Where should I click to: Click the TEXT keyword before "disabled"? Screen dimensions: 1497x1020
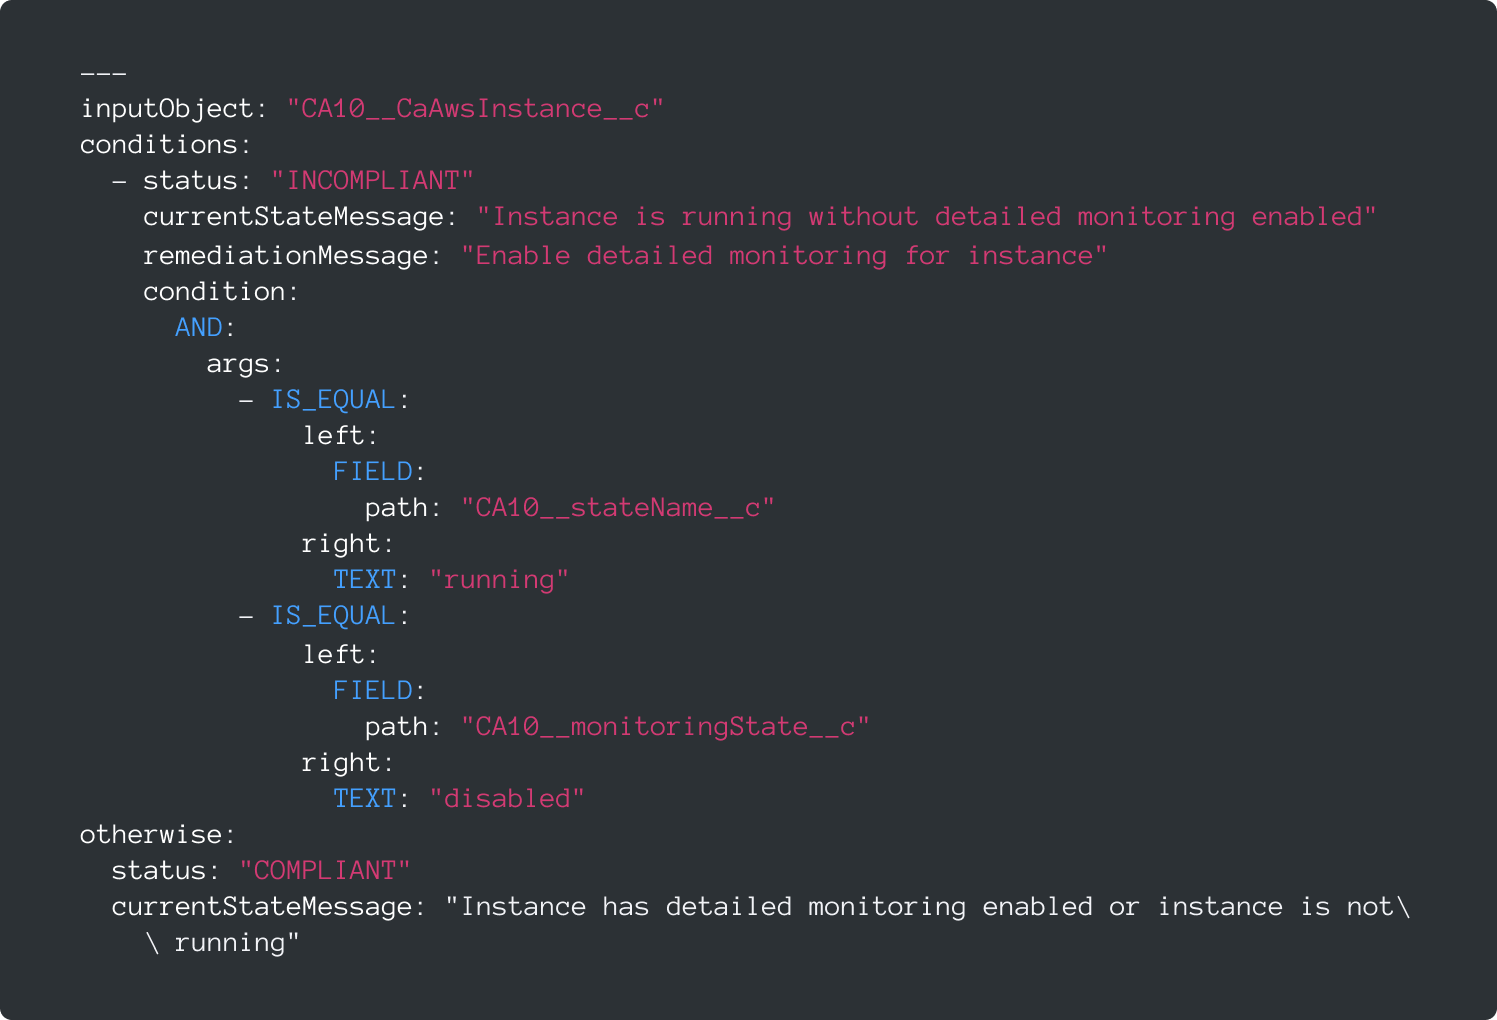pyautogui.click(x=364, y=799)
